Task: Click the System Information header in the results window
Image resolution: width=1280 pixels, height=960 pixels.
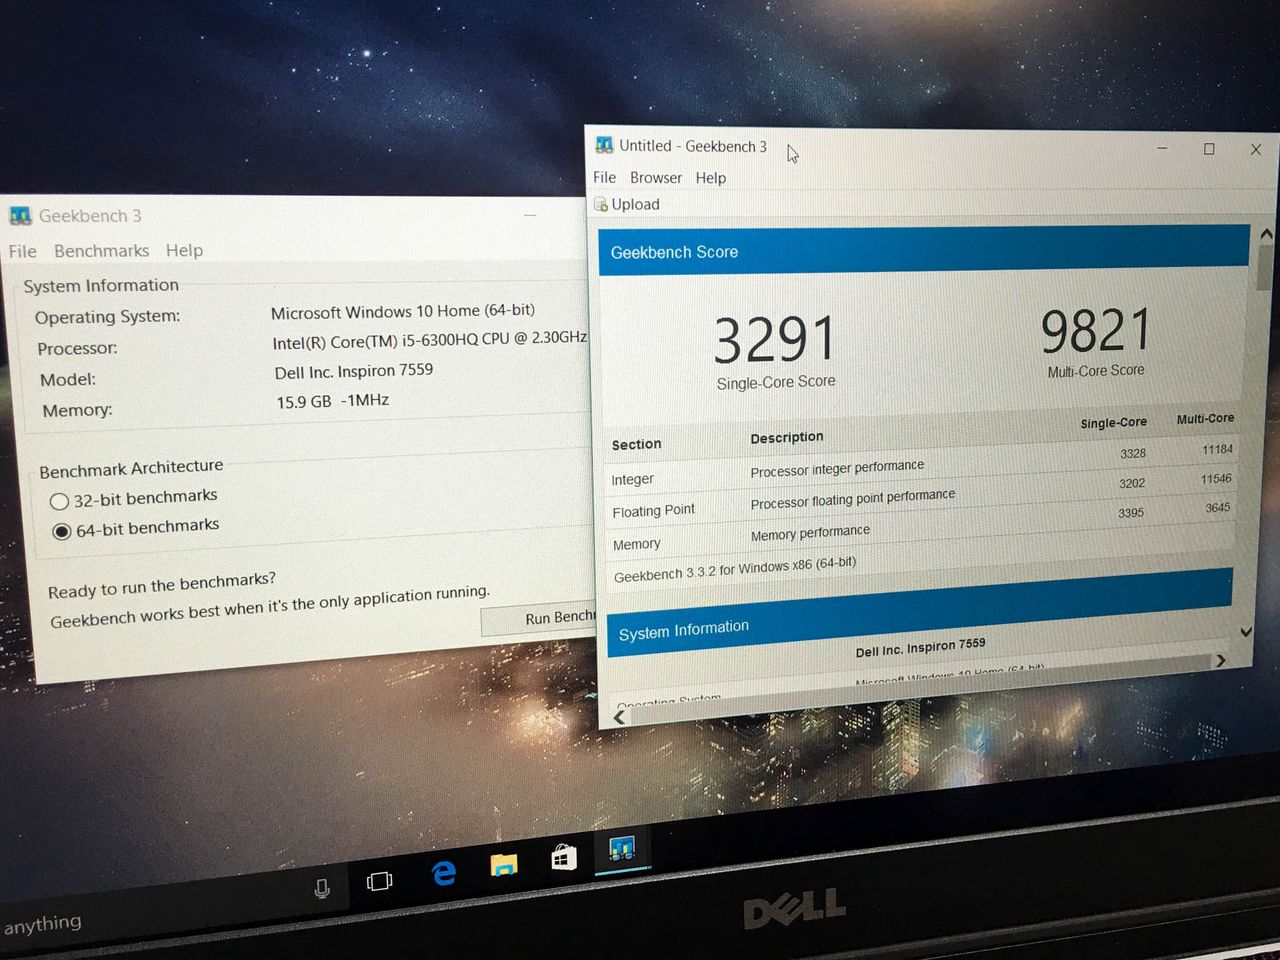Action: coord(919,613)
